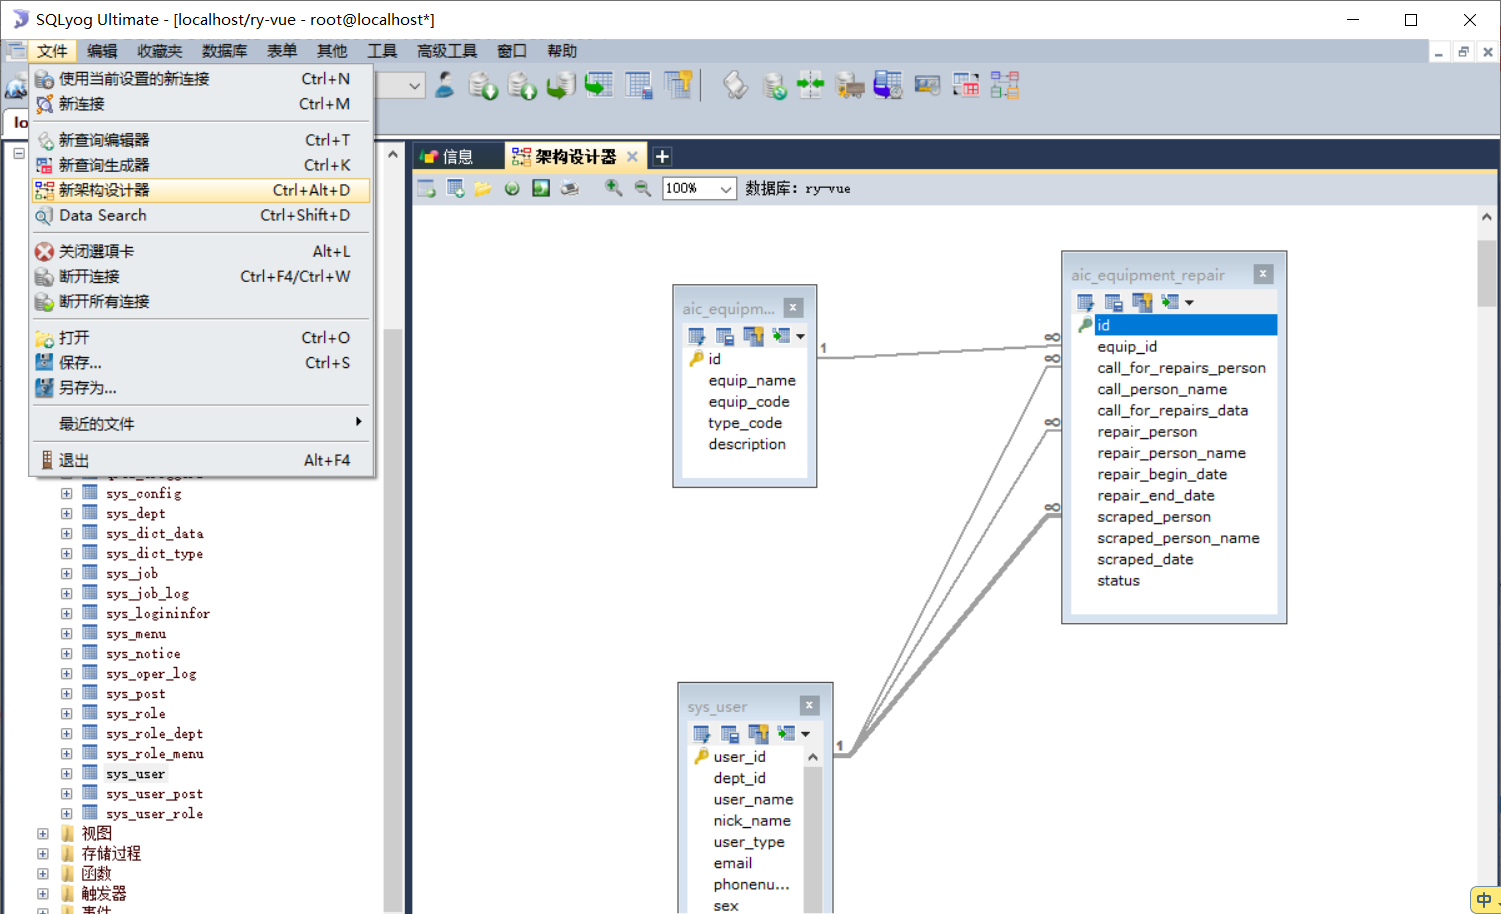Screen dimensions: 1501x914
Task: Click the sys_user column list scroll-up arrow
Action: pos(813,758)
